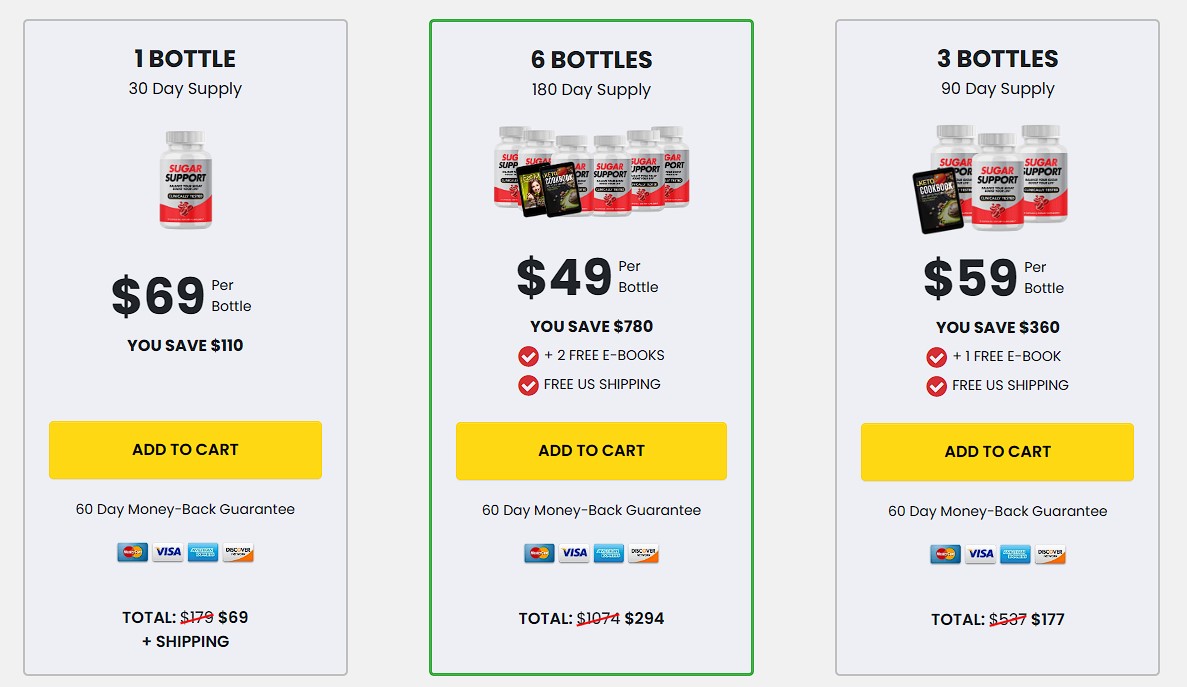Click the six bottles product image
This screenshot has width=1187, height=687.
pos(591,172)
